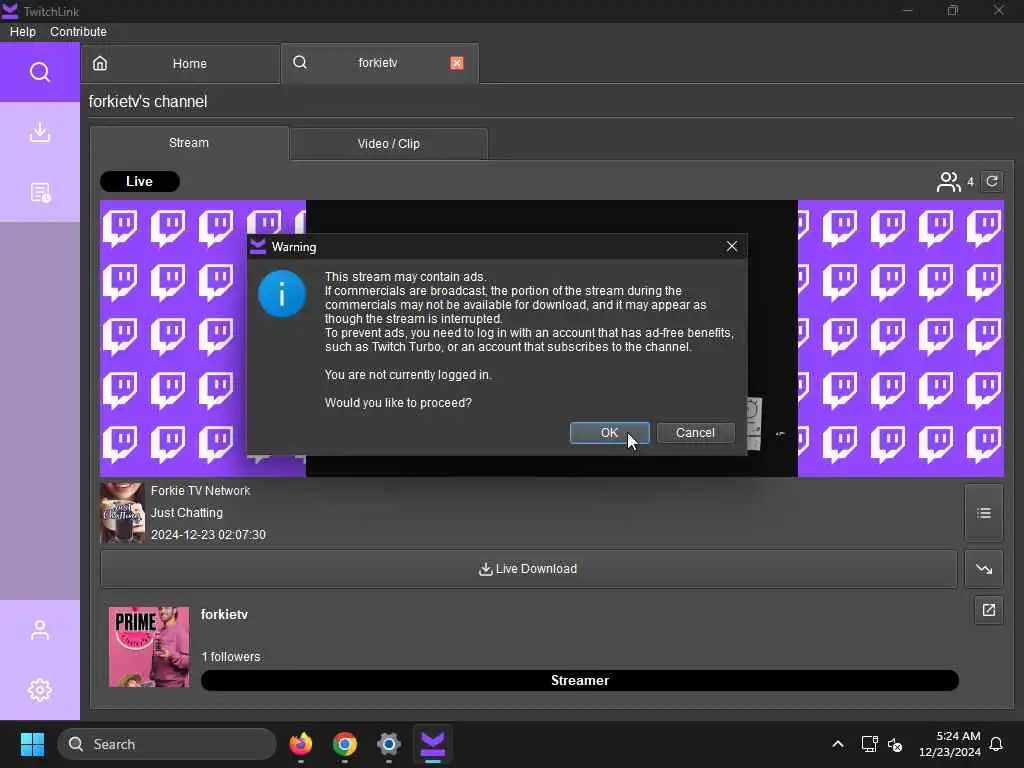Click the Live status badge

[x=140, y=182]
